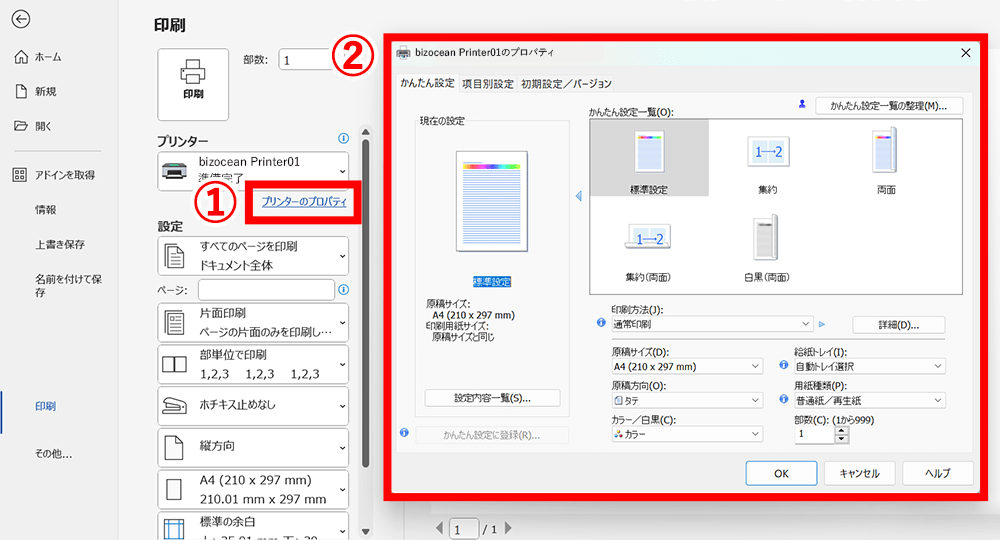Click OK in printer properties dialog
Image resolution: width=1000 pixels, height=540 pixels.
781,474
